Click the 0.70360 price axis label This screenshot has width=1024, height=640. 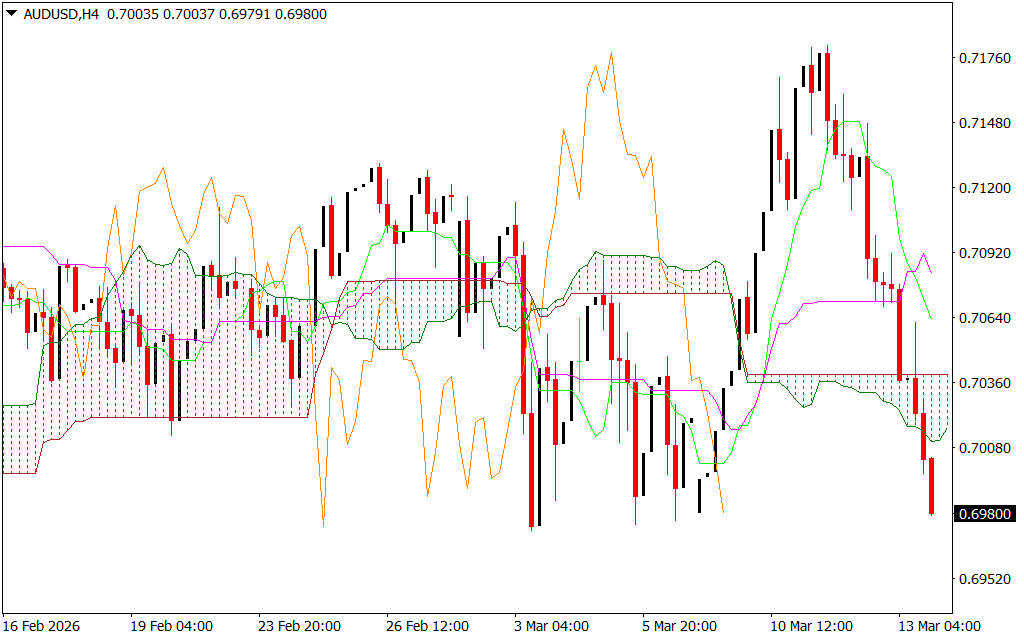click(x=985, y=384)
